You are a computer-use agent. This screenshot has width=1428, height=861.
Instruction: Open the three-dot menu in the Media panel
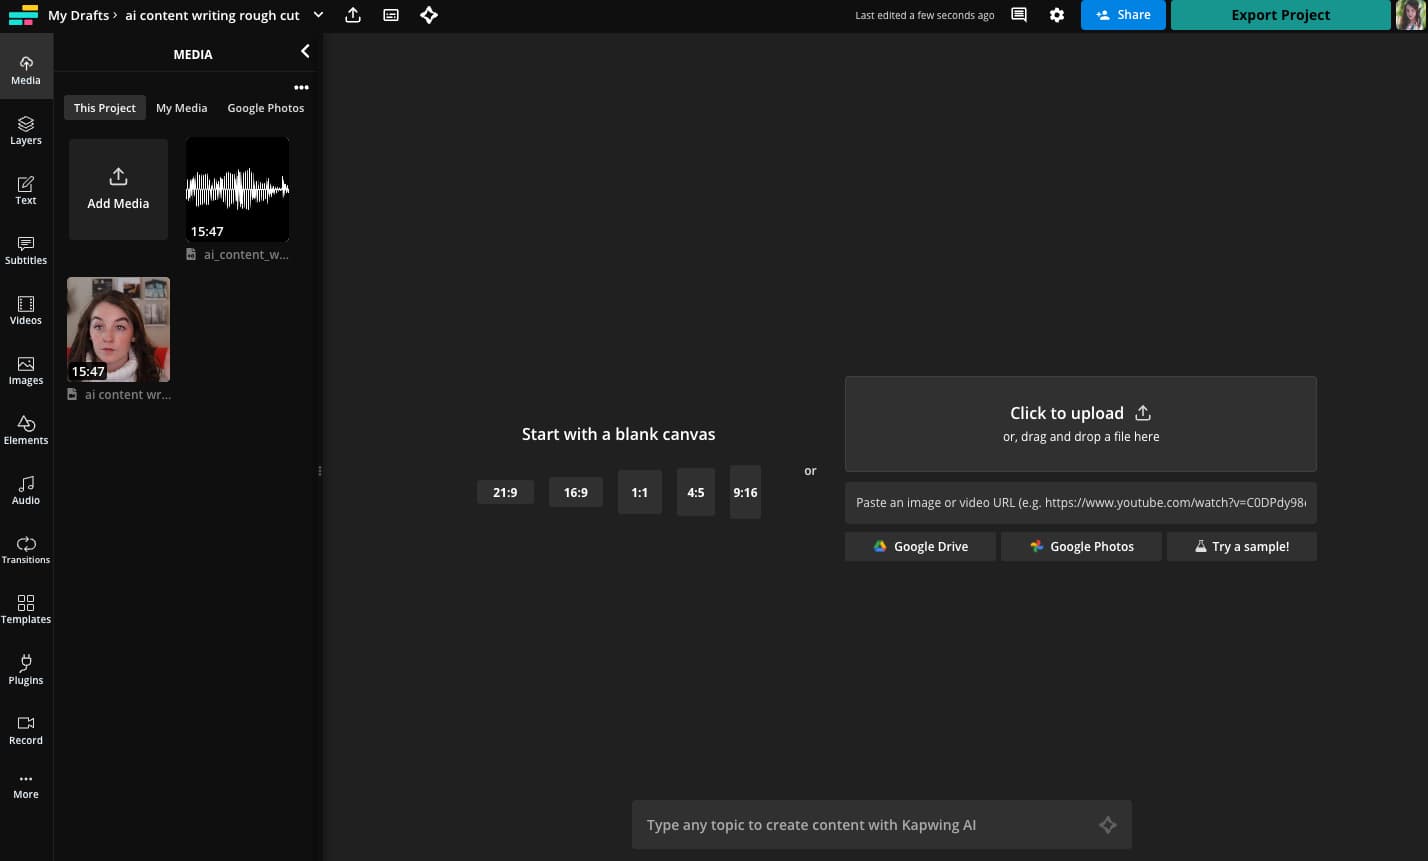(301, 87)
